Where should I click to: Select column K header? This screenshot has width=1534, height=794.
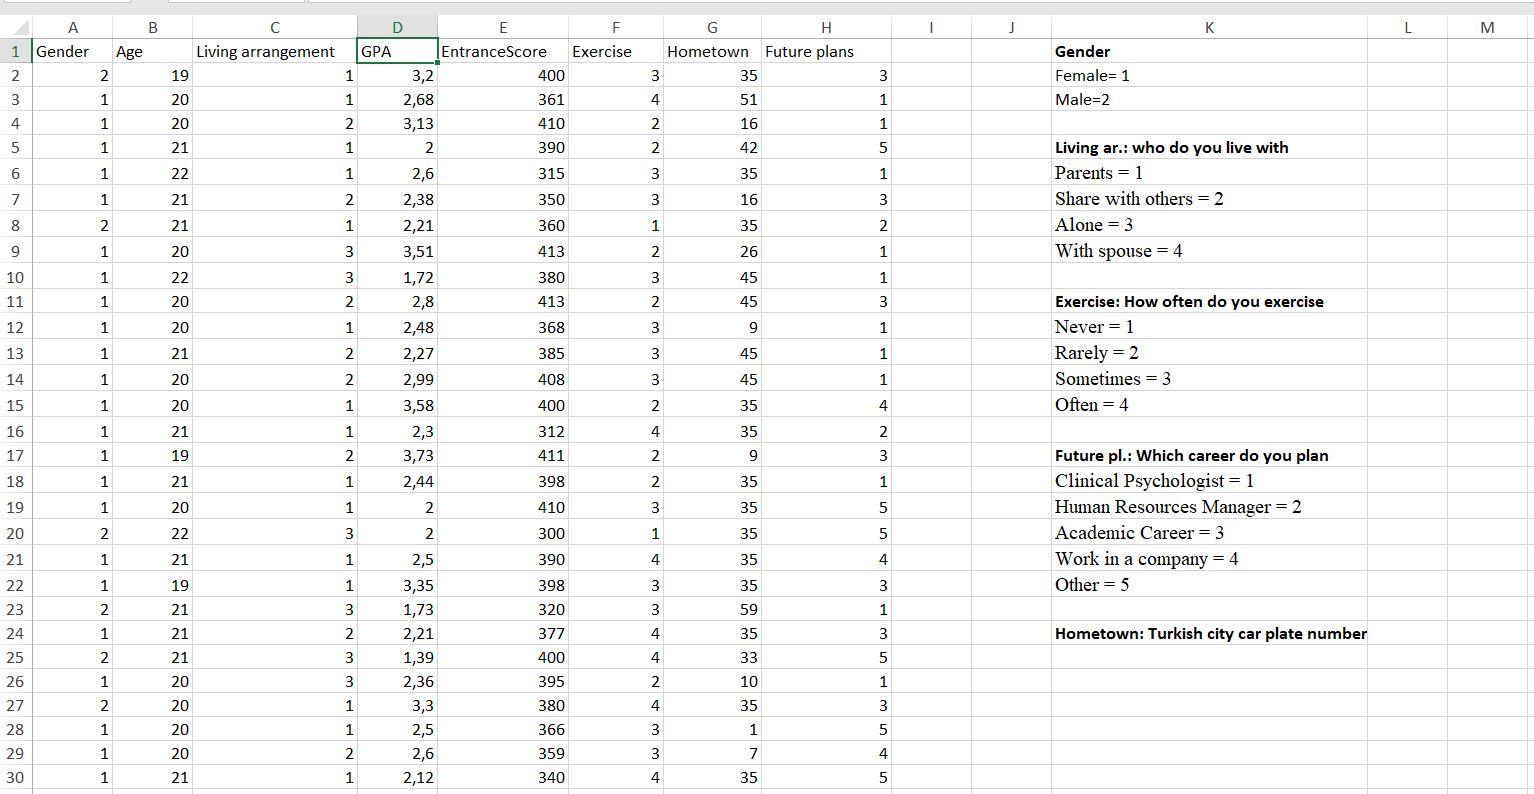(1210, 27)
